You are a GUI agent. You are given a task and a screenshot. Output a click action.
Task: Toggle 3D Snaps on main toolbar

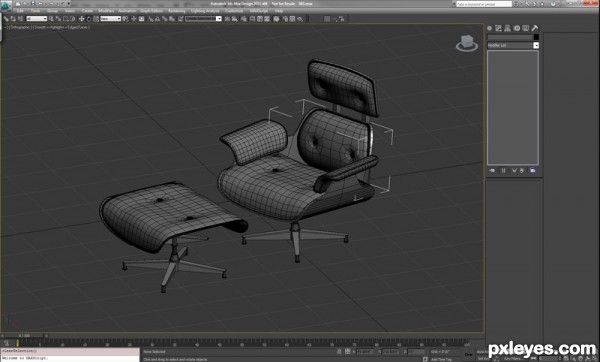151,18
